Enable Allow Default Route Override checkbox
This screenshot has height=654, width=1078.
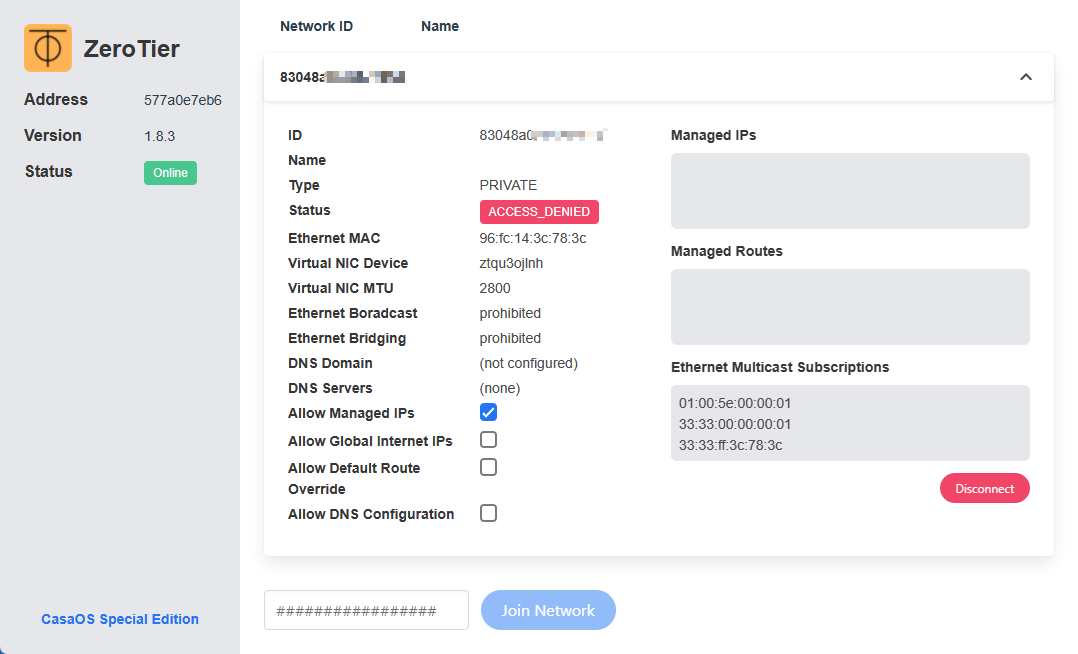(x=488, y=467)
